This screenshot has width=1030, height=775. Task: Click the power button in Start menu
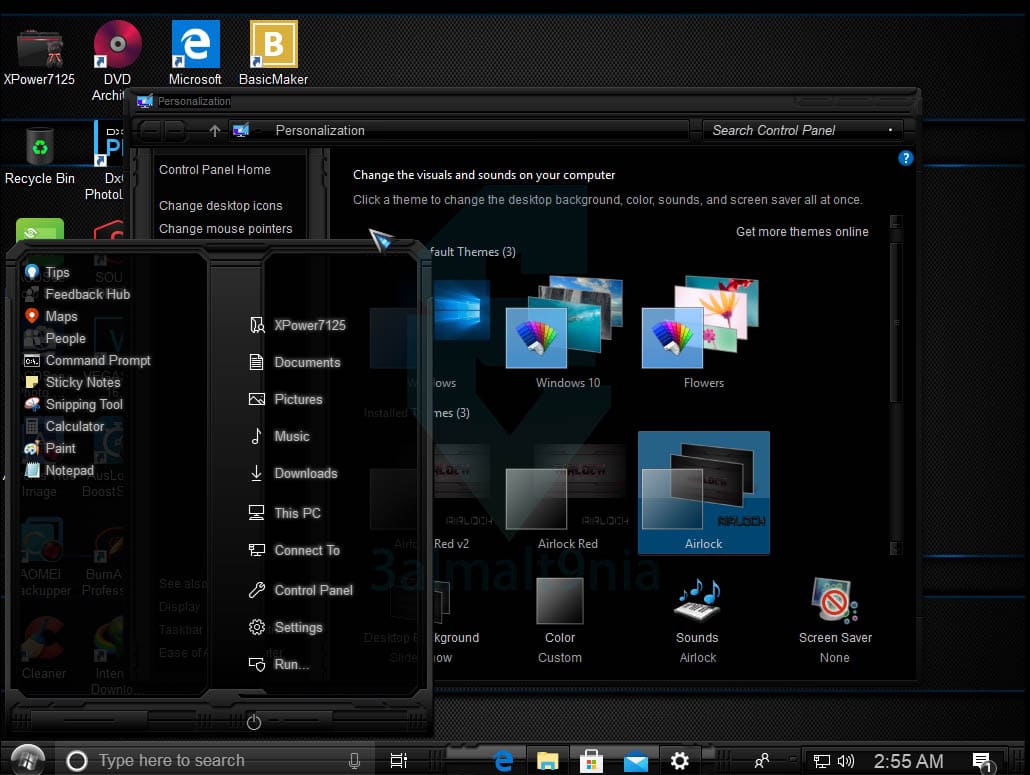[254, 722]
